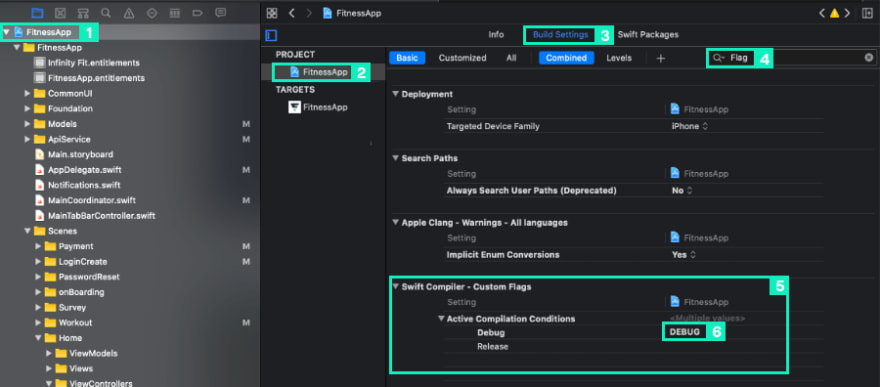Image resolution: width=880 pixels, height=387 pixels.
Task: Open MainTabBarController.swift file
Action: pos(102,215)
